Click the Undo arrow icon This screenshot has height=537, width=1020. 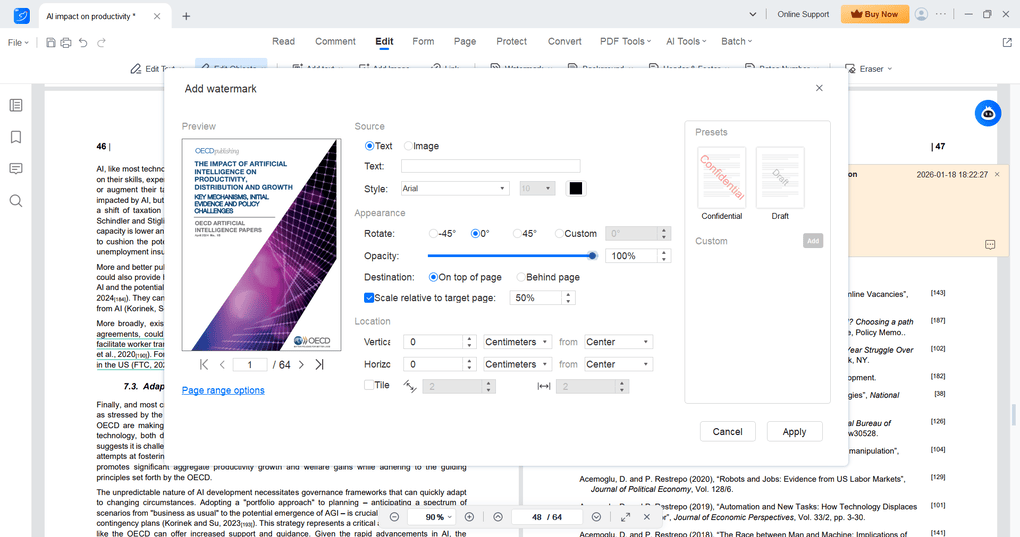click(83, 43)
